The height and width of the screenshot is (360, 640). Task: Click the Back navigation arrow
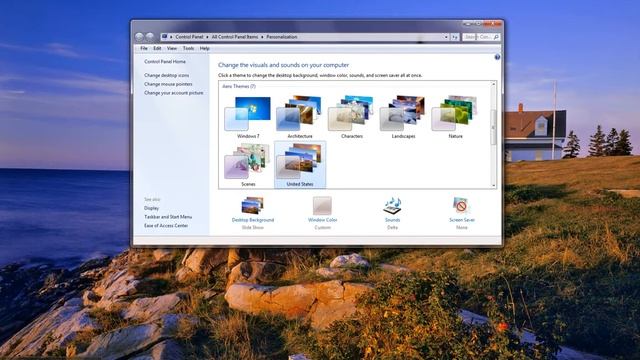(x=139, y=37)
